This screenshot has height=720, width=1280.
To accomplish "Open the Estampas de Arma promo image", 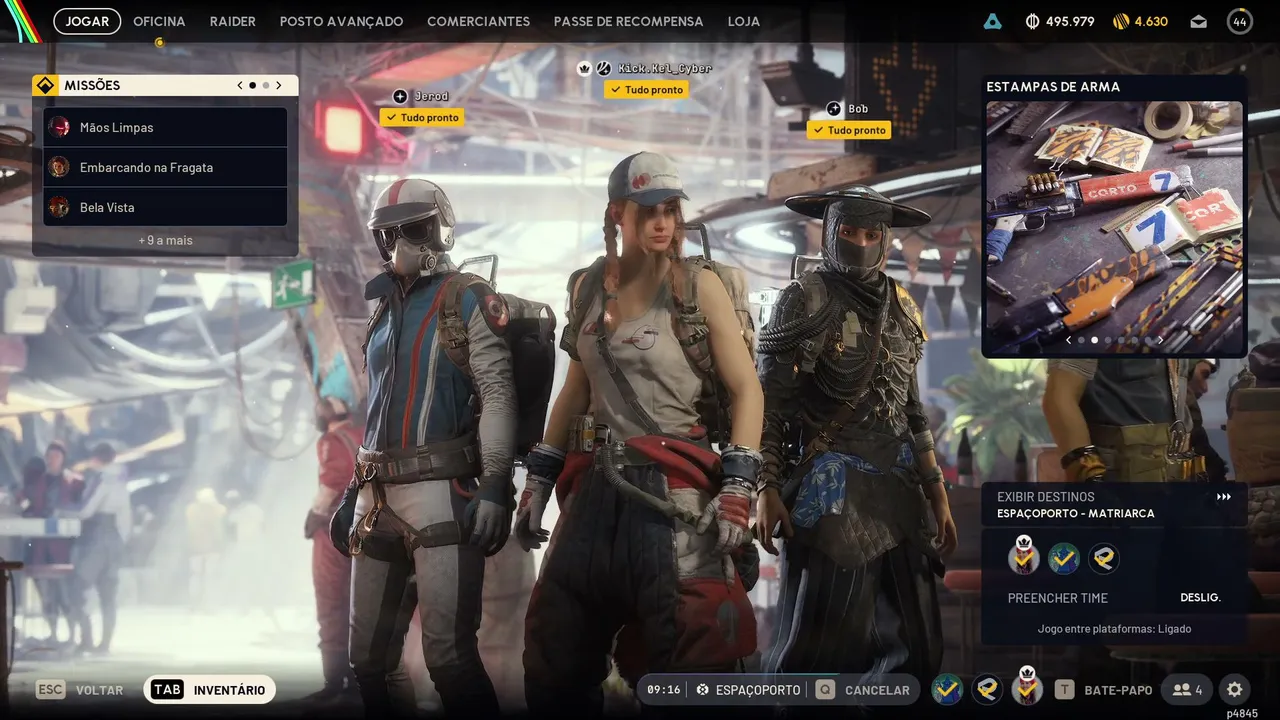I will 1115,228.
